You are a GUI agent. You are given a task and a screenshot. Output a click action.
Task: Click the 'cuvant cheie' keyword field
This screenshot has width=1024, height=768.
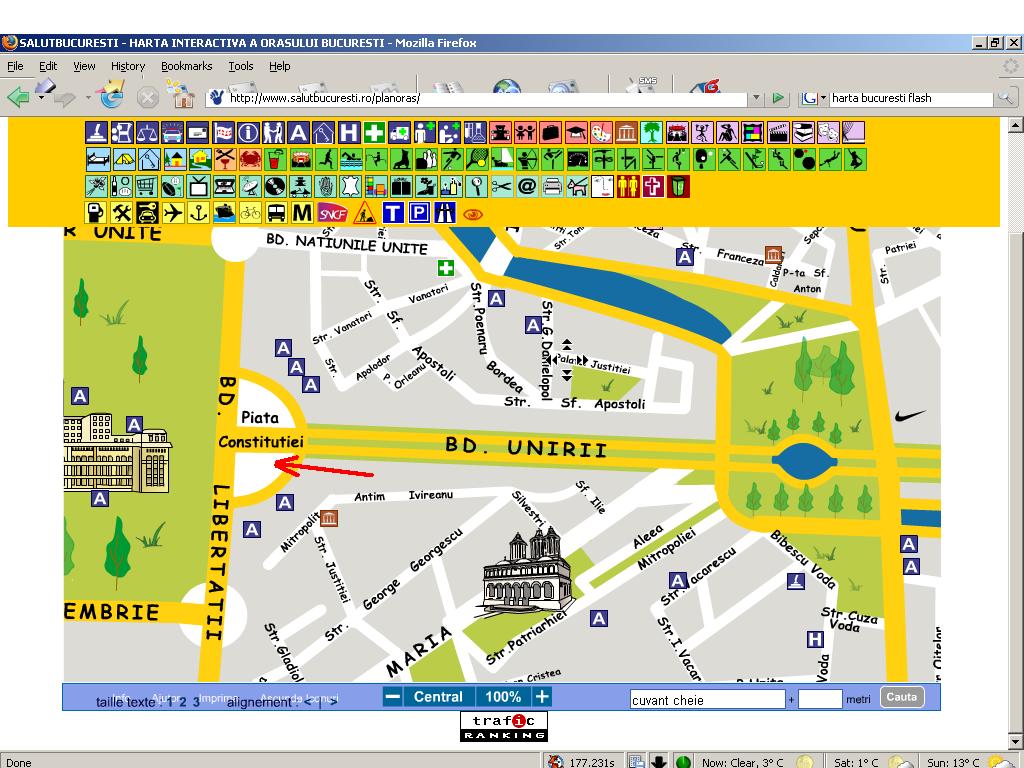pos(707,699)
